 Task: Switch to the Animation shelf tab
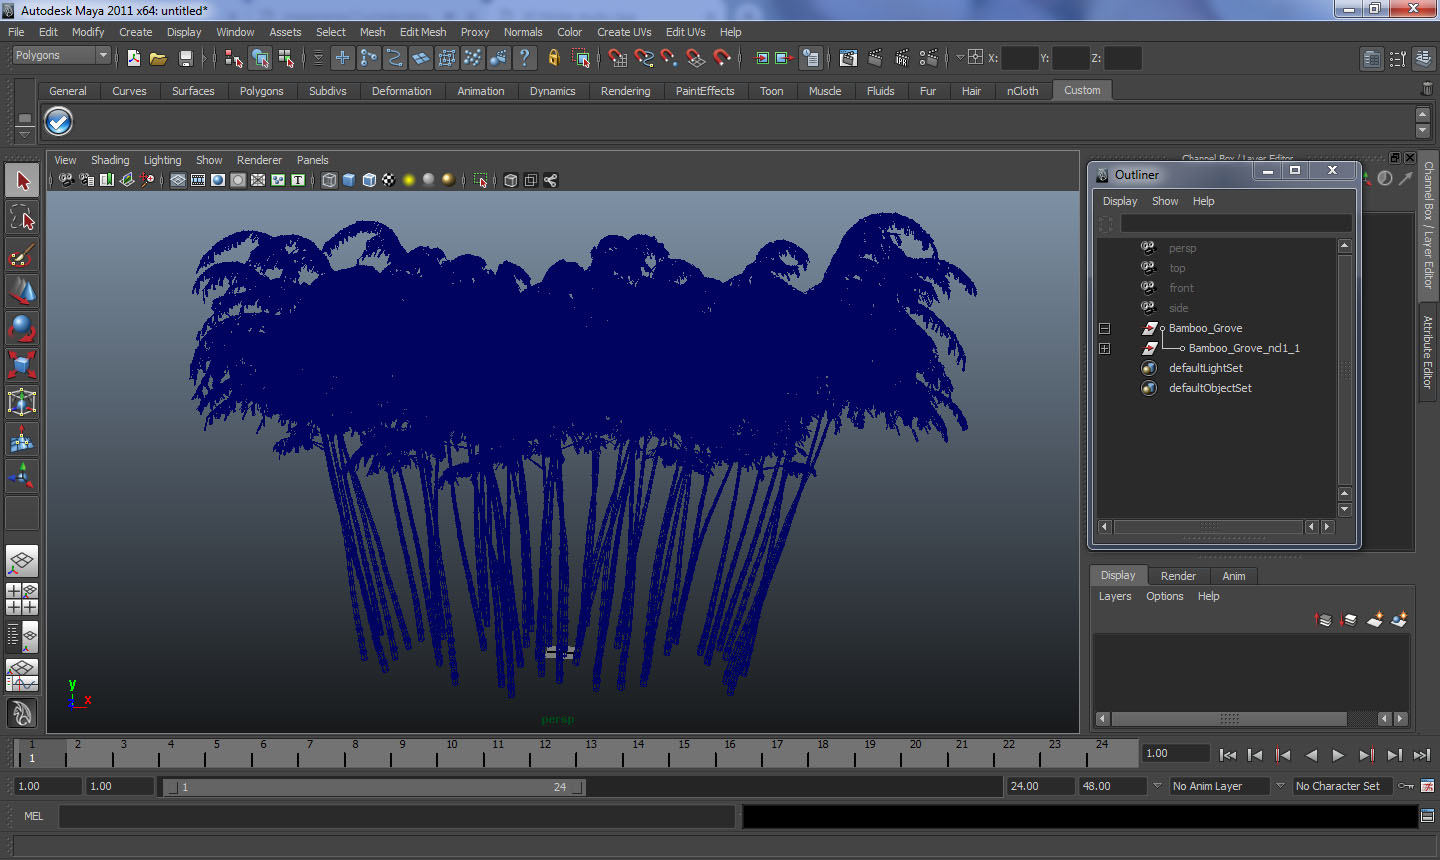pos(481,91)
